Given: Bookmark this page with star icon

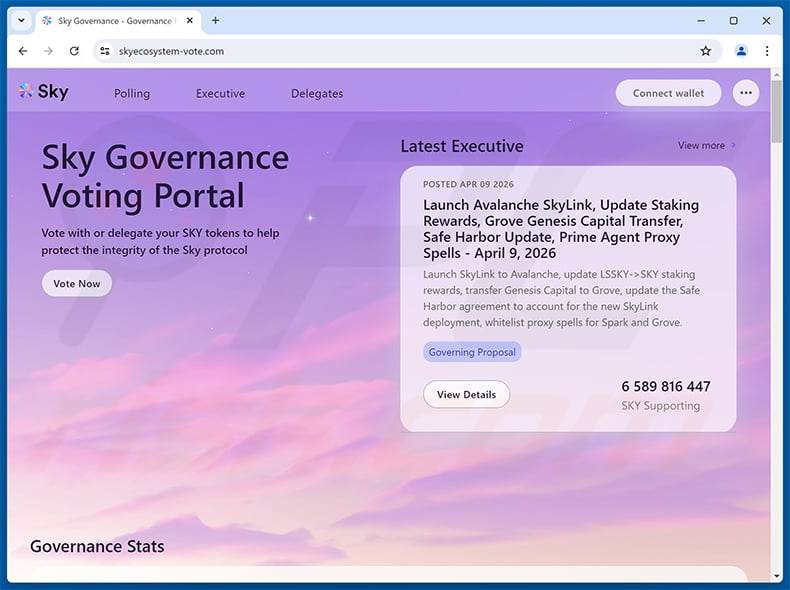Looking at the screenshot, I should [705, 51].
